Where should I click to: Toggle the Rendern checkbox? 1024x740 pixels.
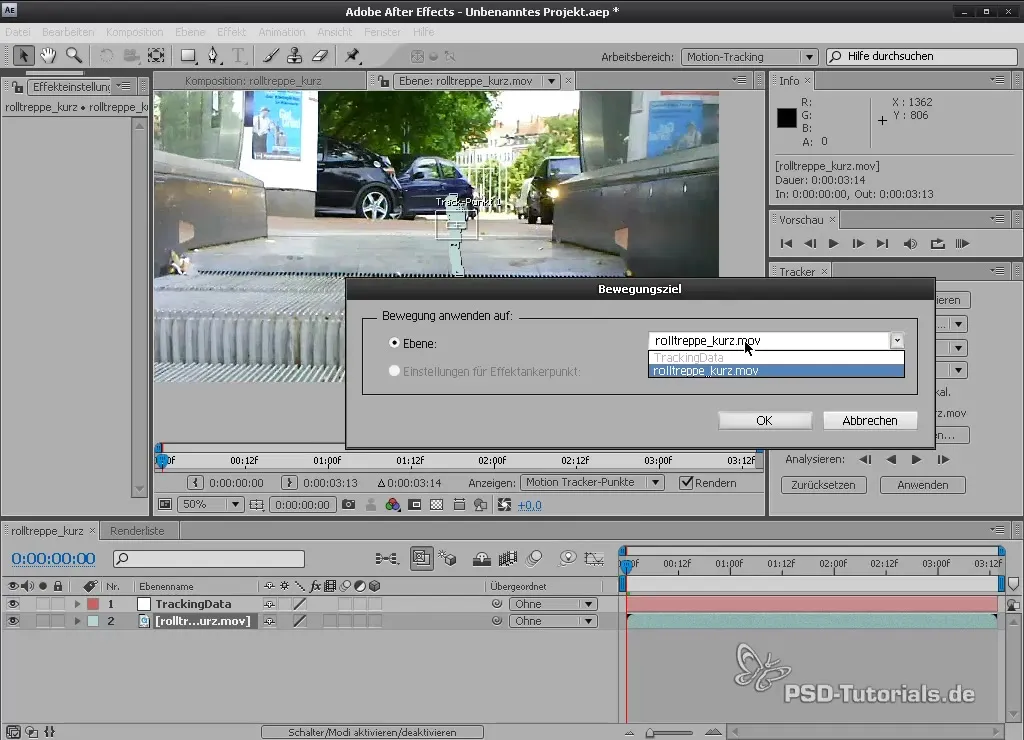(686, 483)
